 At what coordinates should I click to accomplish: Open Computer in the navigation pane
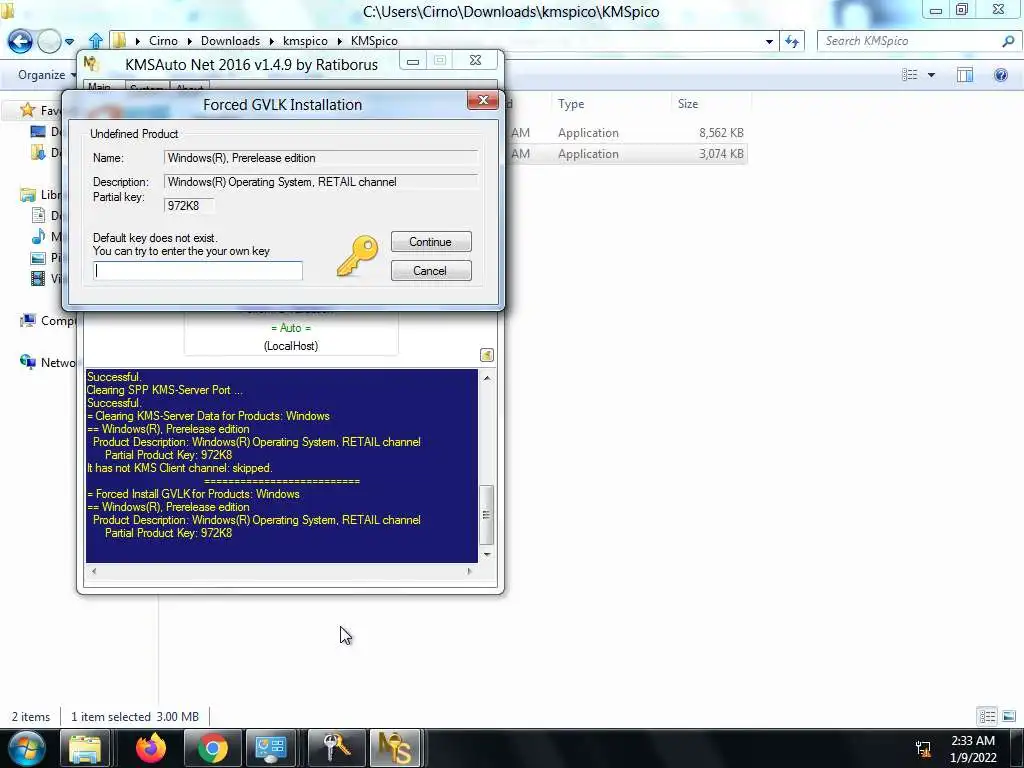pyautogui.click(x=47, y=321)
